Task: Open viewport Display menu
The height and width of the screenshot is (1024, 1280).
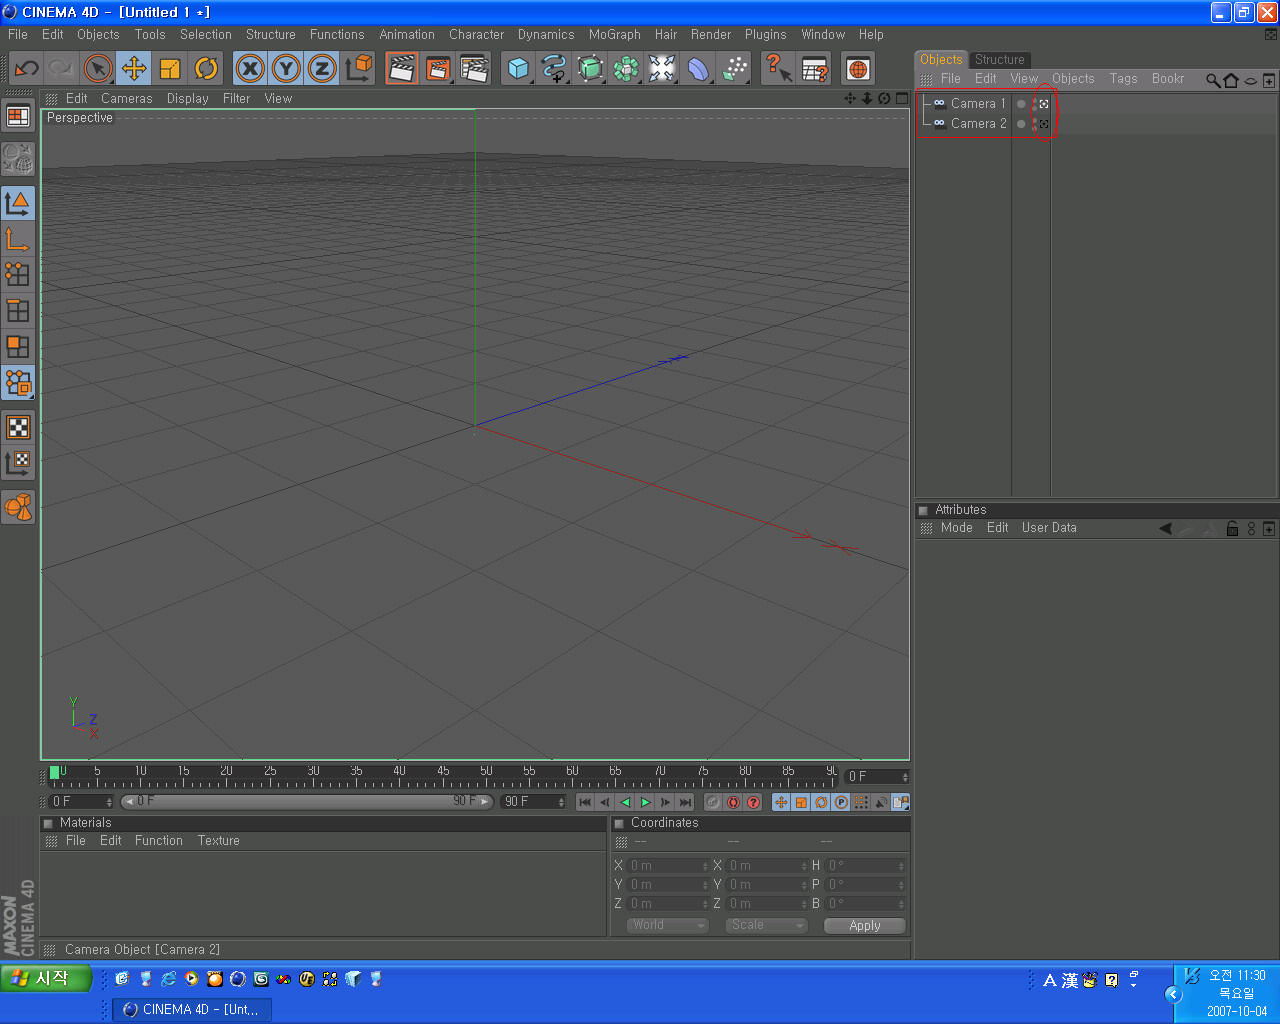Action: 188,99
